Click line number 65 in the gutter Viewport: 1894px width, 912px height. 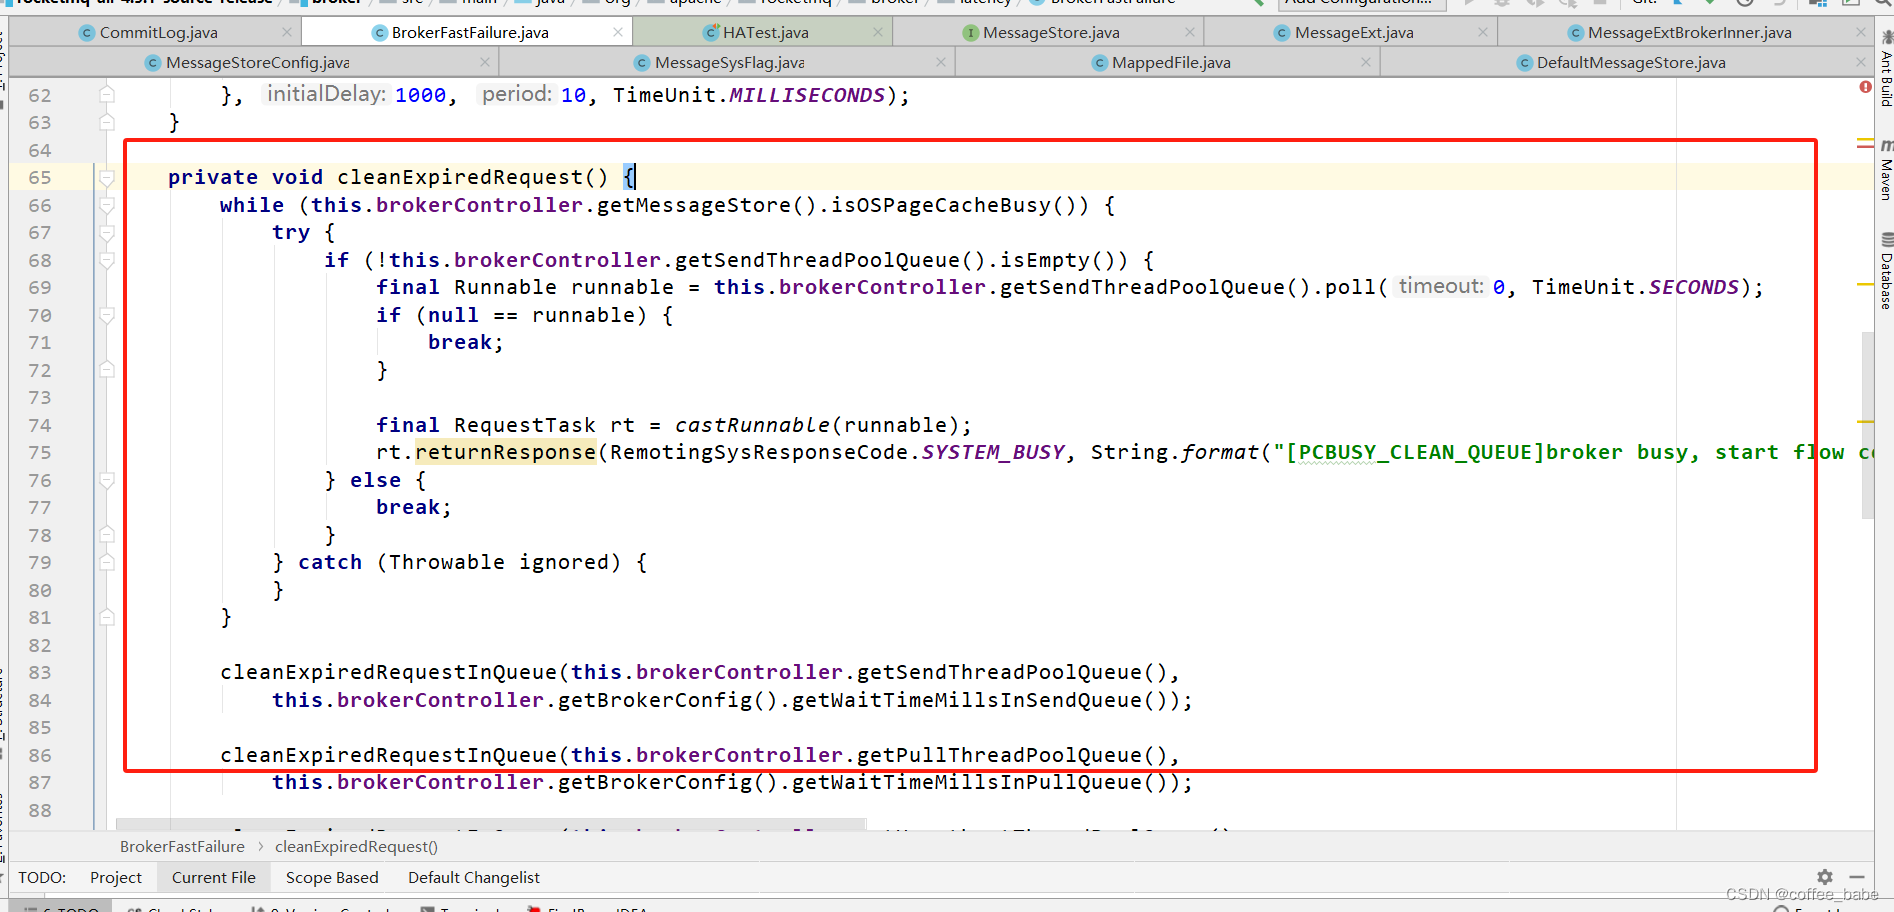40,178
